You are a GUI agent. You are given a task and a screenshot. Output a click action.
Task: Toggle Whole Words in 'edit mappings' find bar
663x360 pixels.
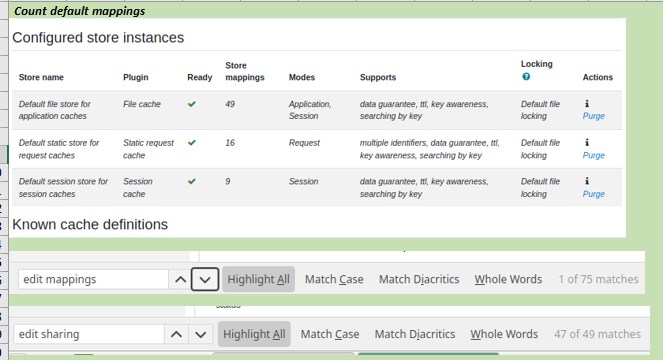click(x=508, y=279)
